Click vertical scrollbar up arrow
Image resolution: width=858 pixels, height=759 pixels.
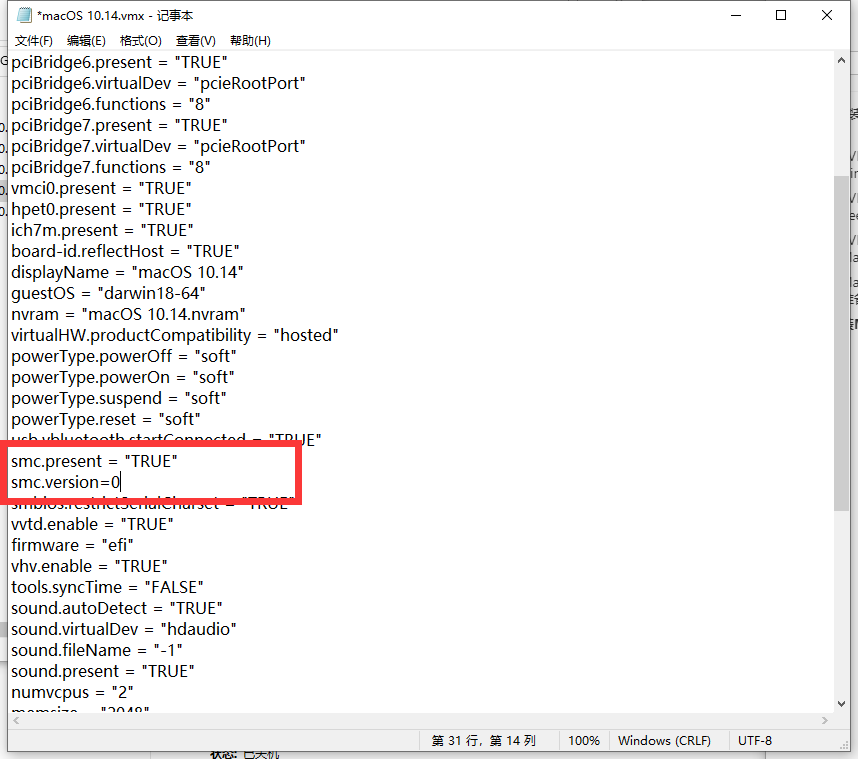coord(842,61)
